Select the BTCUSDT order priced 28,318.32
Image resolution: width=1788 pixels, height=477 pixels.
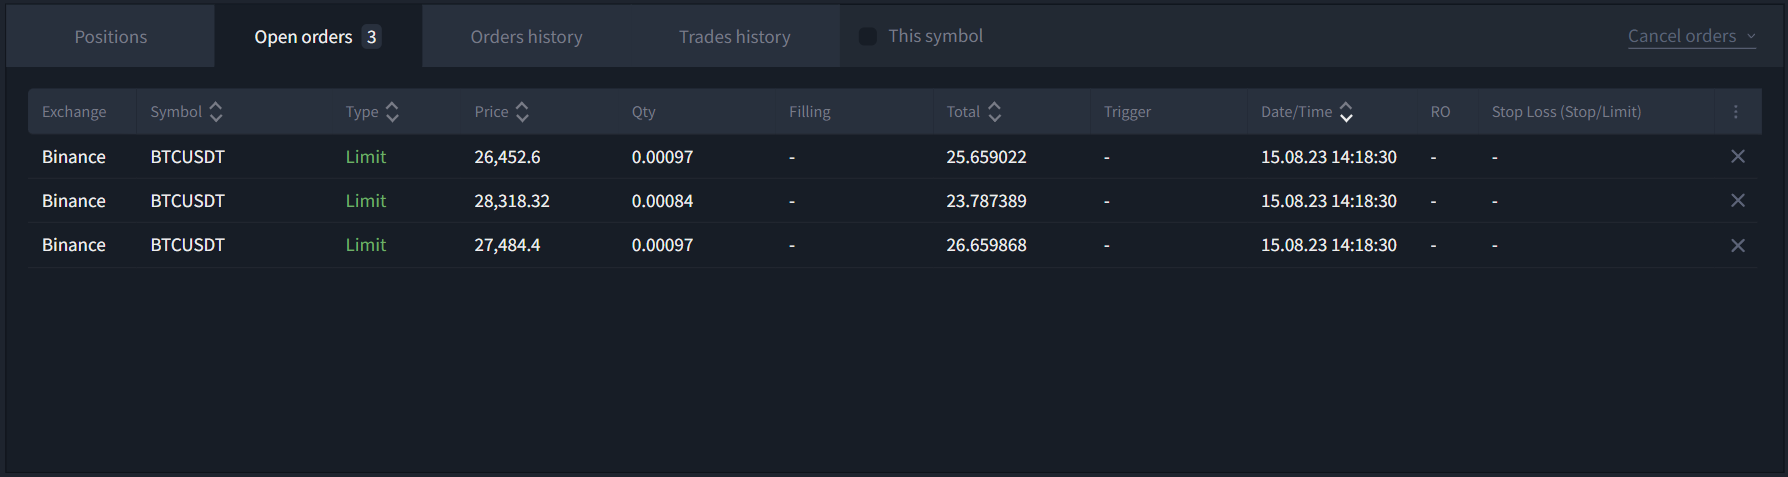point(893,201)
